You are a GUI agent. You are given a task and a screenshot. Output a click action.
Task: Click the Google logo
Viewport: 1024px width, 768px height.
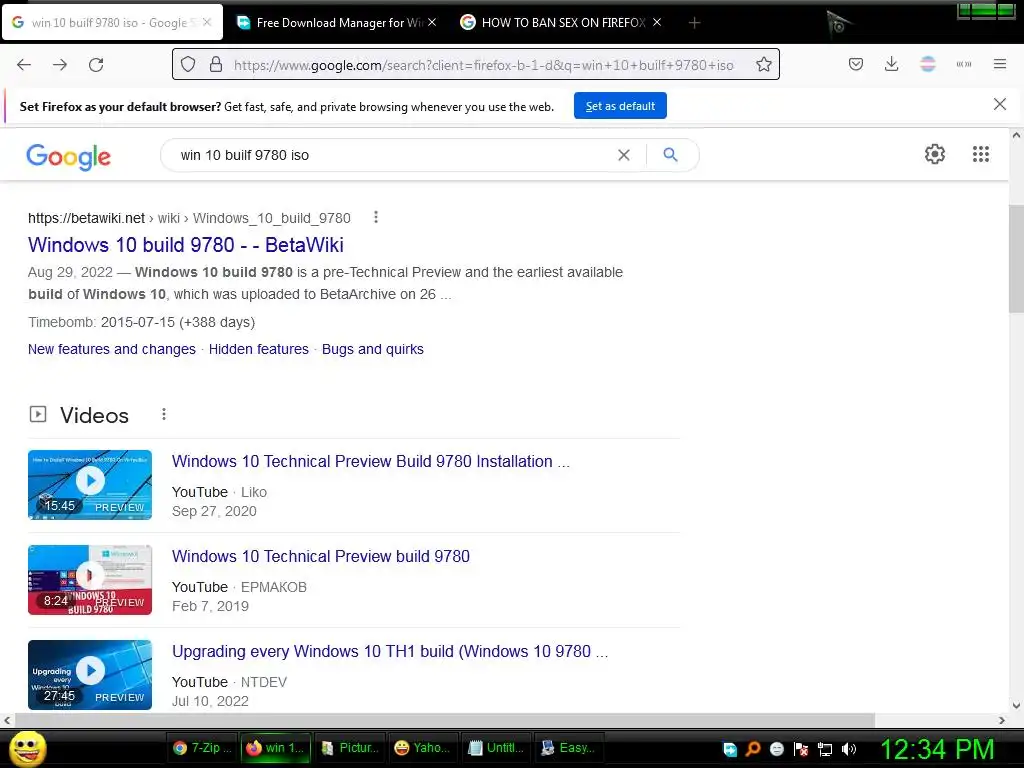click(69, 157)
